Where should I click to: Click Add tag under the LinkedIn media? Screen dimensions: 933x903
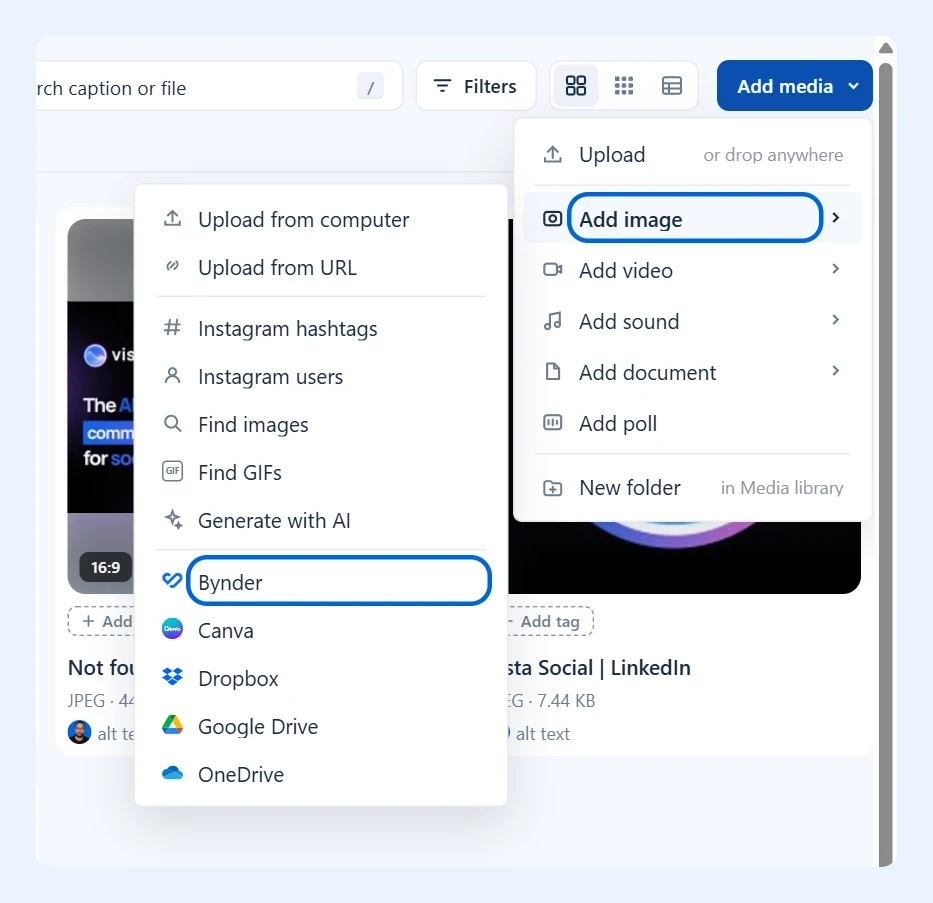[549, 622]
